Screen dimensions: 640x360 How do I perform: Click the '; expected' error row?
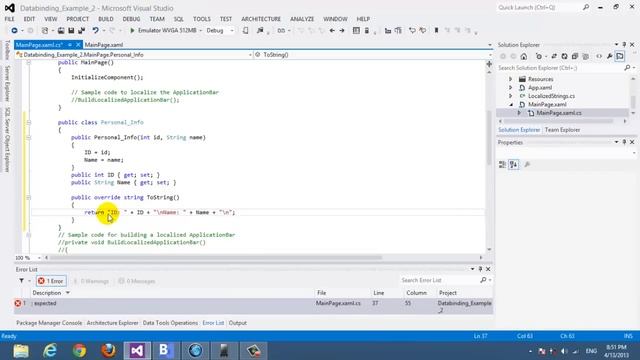click(253, 306)
